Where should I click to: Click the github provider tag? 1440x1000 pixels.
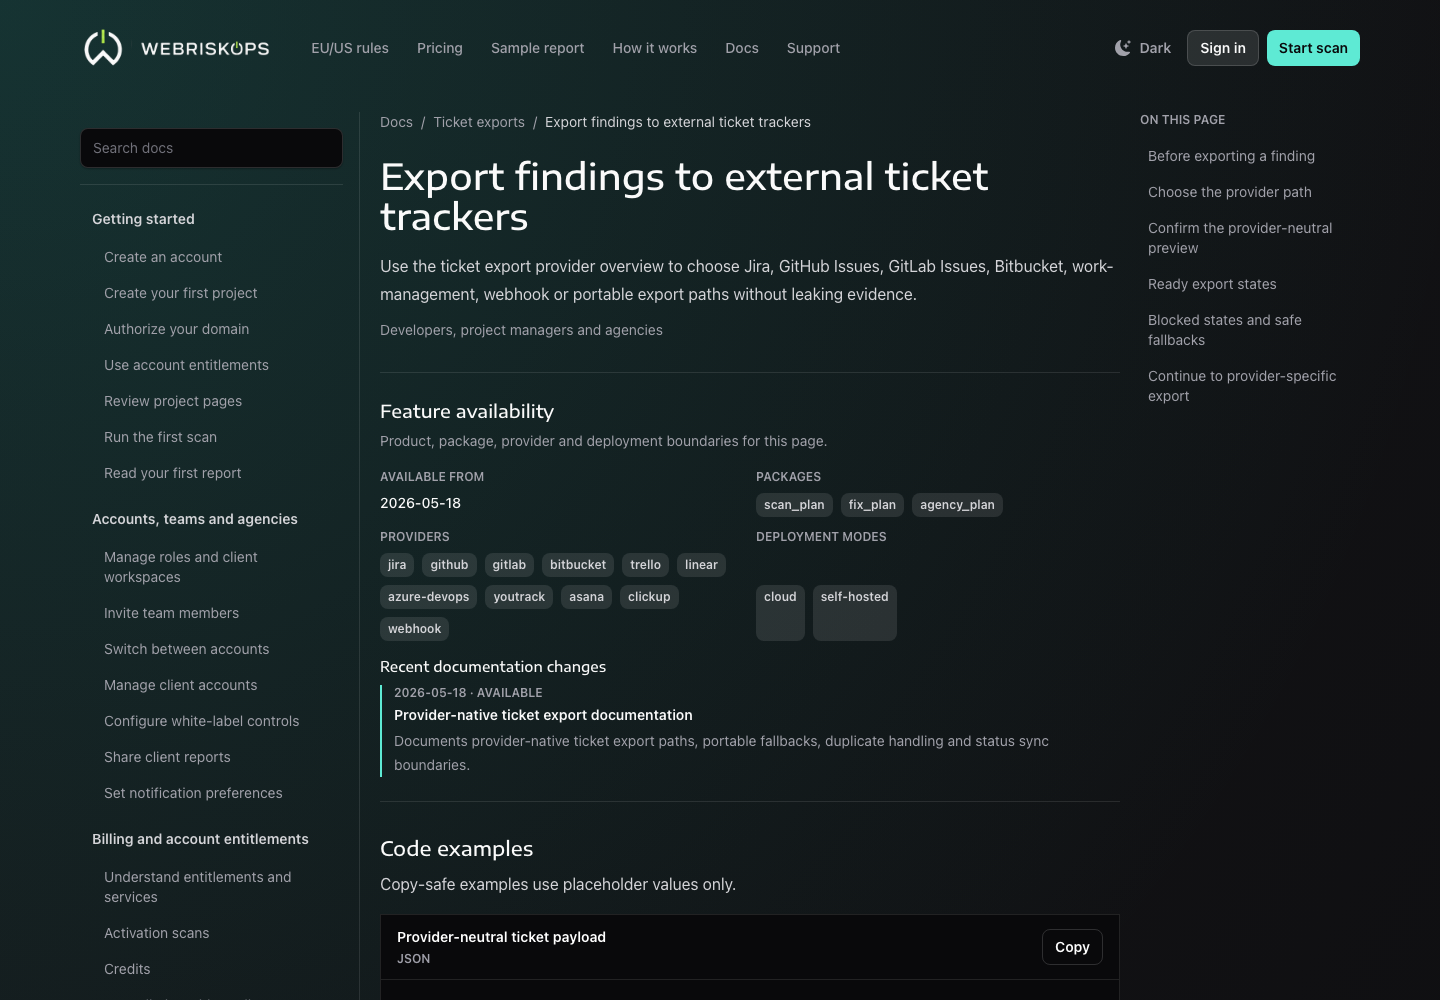pos(449,565)
